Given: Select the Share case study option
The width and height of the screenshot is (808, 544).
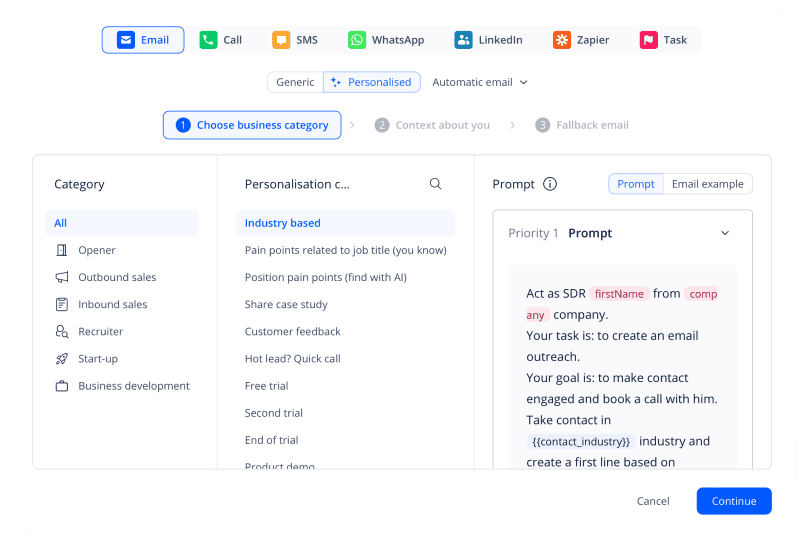Looking at the screenshot, I should tap(286, 304).
